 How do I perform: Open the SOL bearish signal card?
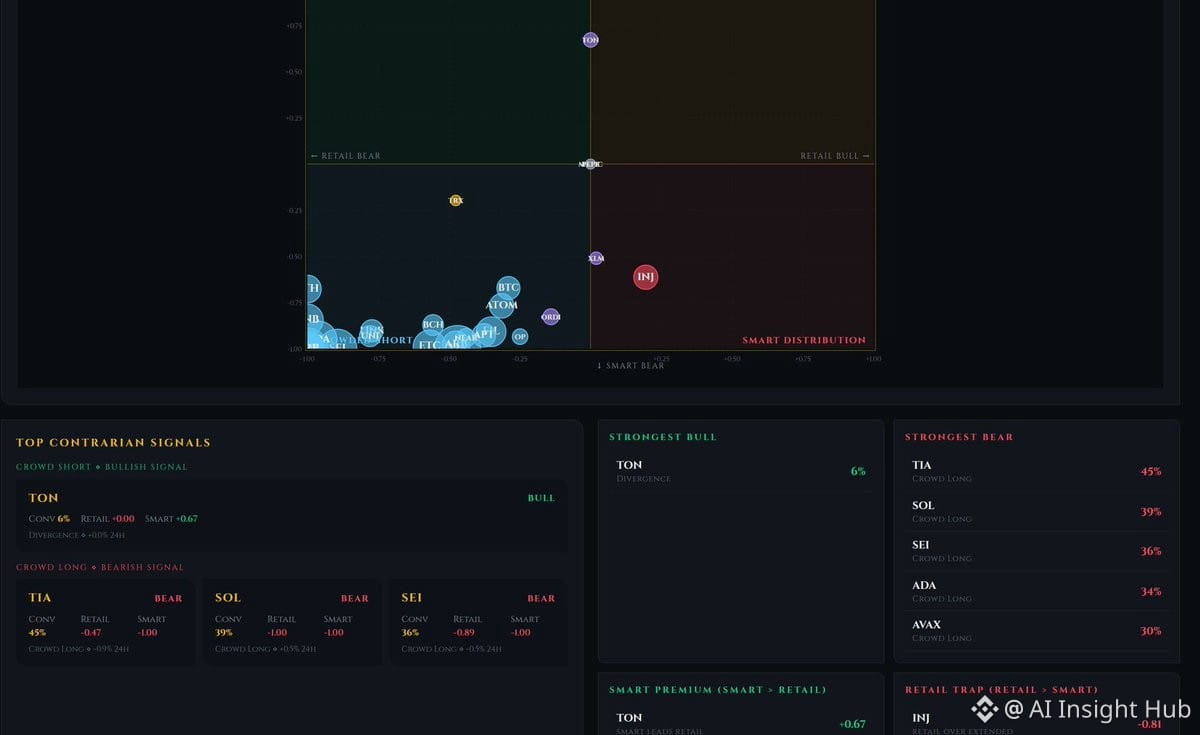[x=291, y=622]
